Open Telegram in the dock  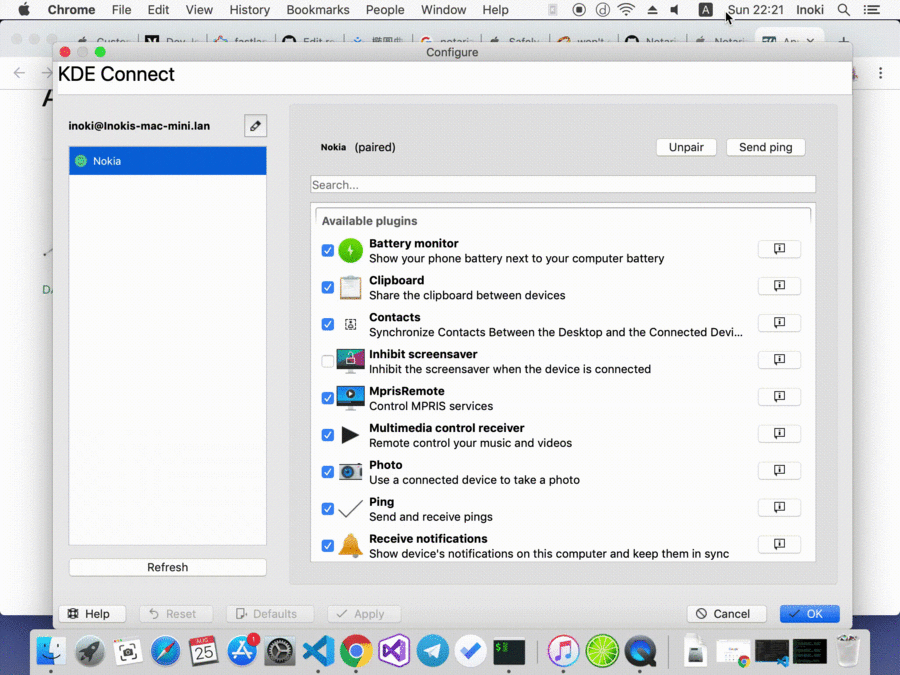[x=433, y=652]
